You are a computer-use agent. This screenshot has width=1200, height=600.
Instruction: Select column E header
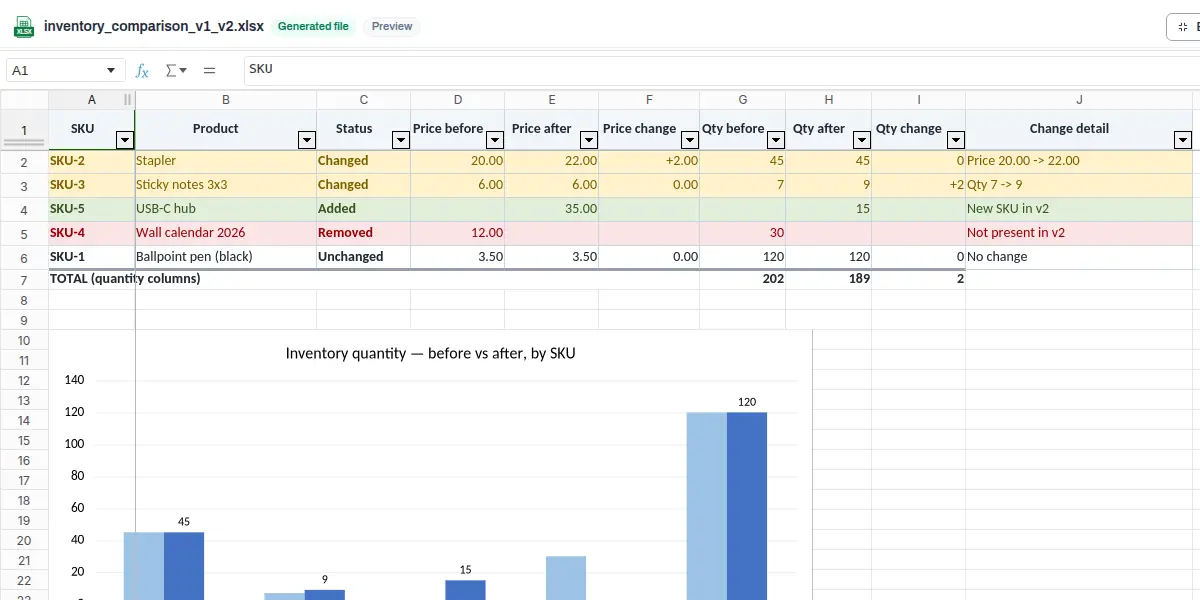coord(552,100)
